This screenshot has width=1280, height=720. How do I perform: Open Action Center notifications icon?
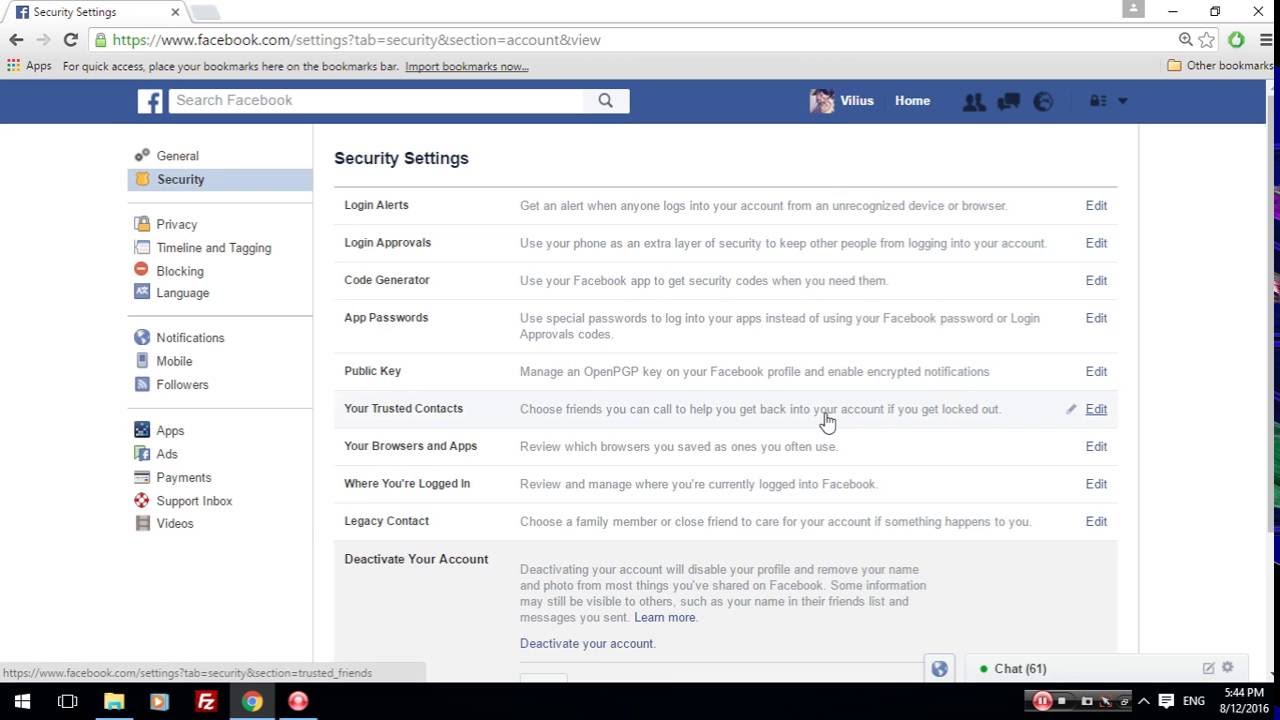1166,701
